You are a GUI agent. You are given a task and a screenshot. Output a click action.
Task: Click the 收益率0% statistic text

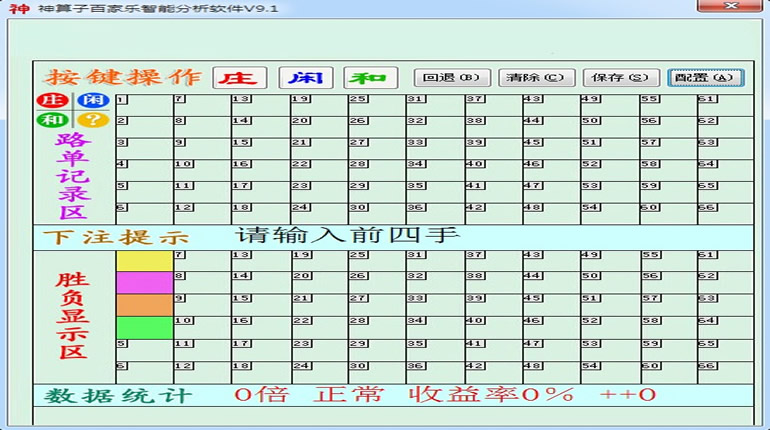point(491,395)
